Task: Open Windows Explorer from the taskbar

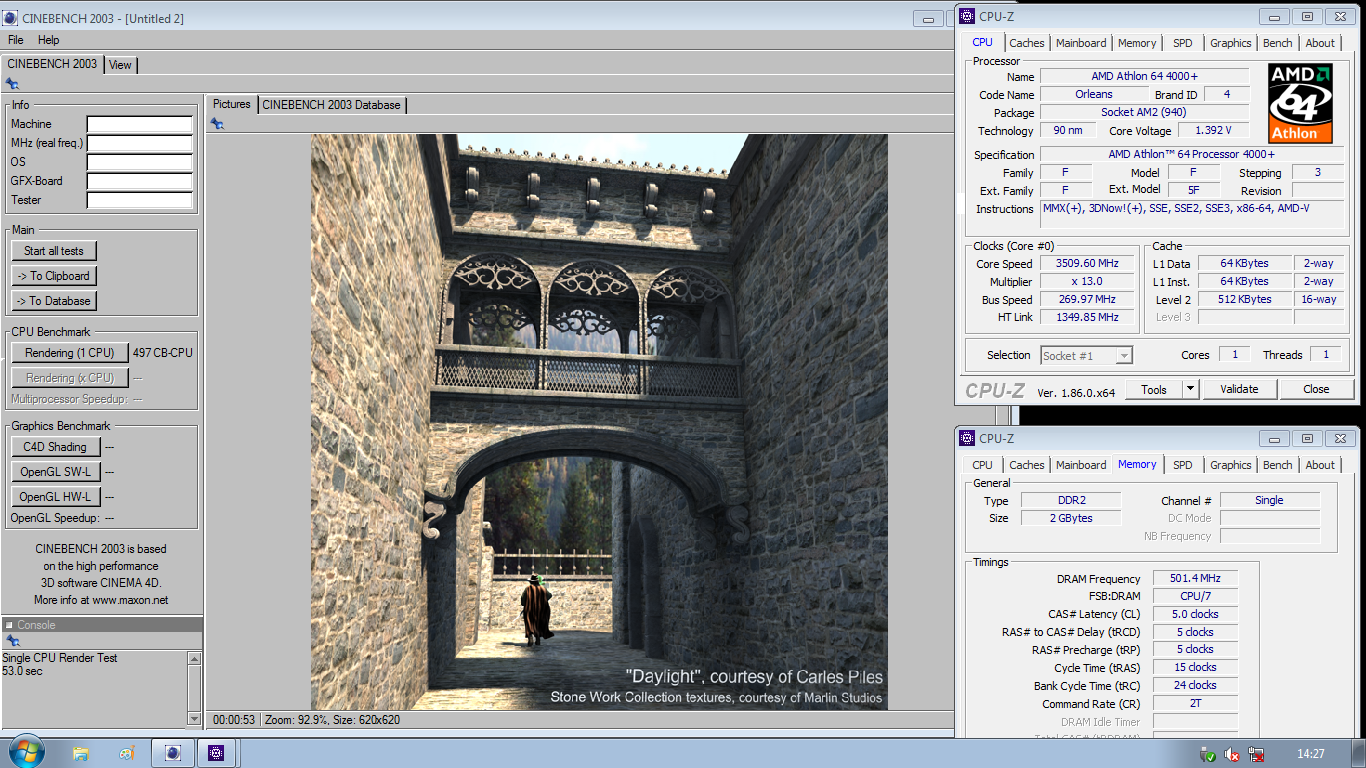Action: click(81, 753)
